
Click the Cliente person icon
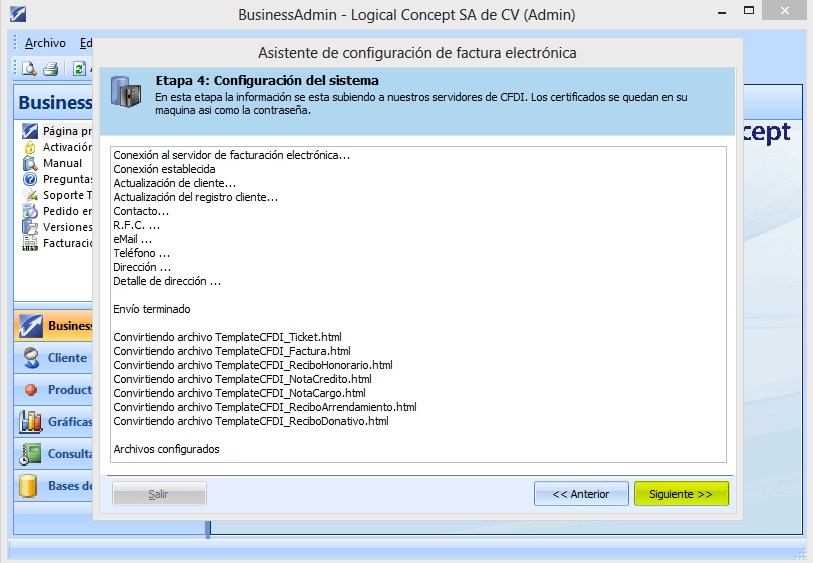click(31, 358)
